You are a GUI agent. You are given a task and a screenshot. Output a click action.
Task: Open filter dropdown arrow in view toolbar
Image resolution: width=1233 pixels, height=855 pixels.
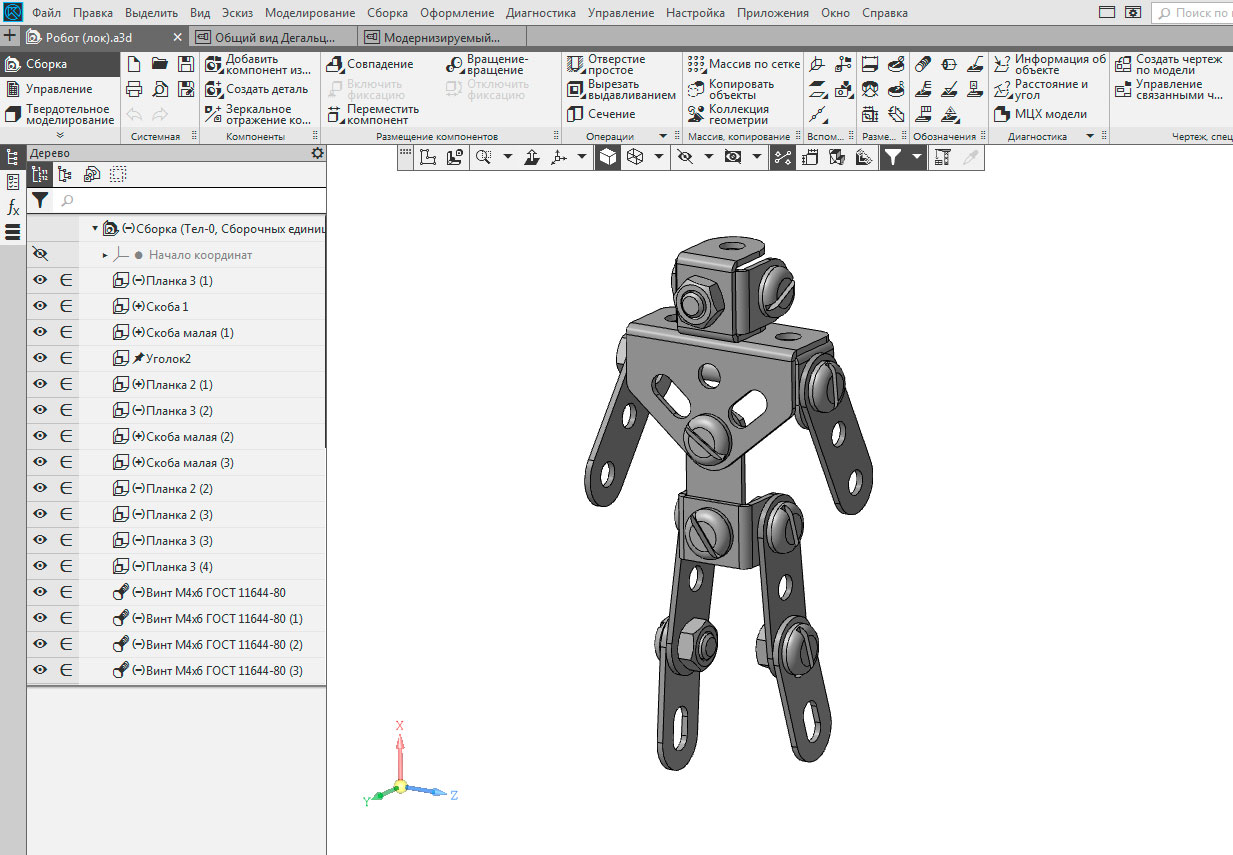point(916,157)
